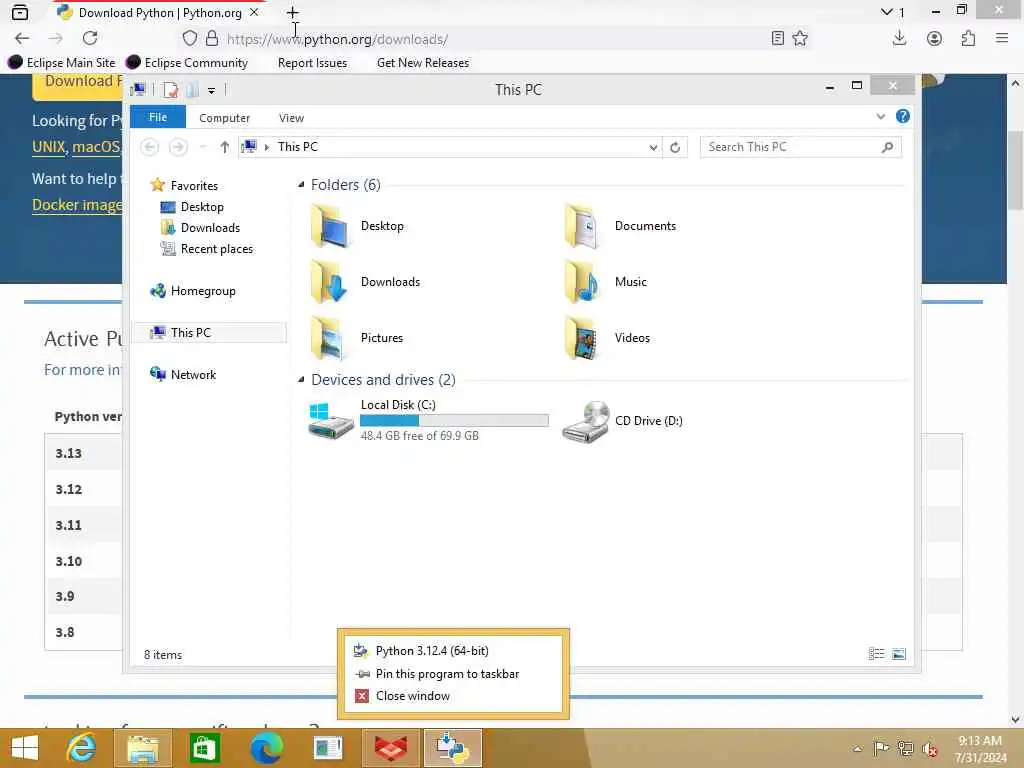Open Firefox list all tabs dropdown
Image resolution: width=1024 pixels, height=768 pixels.
click(886, 12)
